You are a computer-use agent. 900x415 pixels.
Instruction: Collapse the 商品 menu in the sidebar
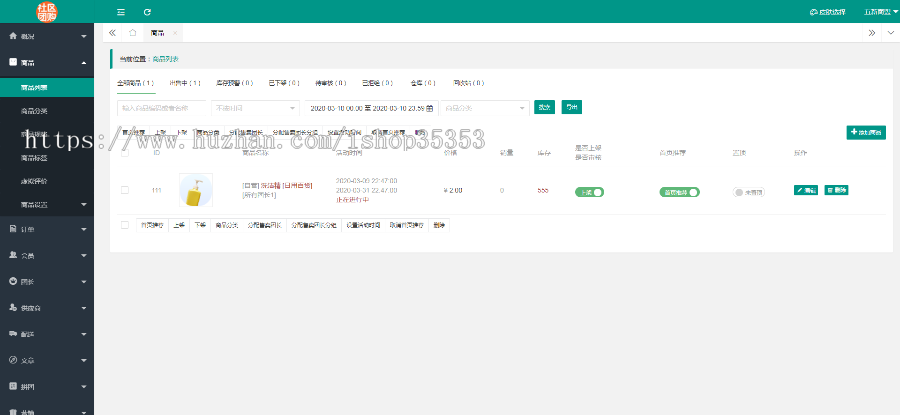point(46,62)
